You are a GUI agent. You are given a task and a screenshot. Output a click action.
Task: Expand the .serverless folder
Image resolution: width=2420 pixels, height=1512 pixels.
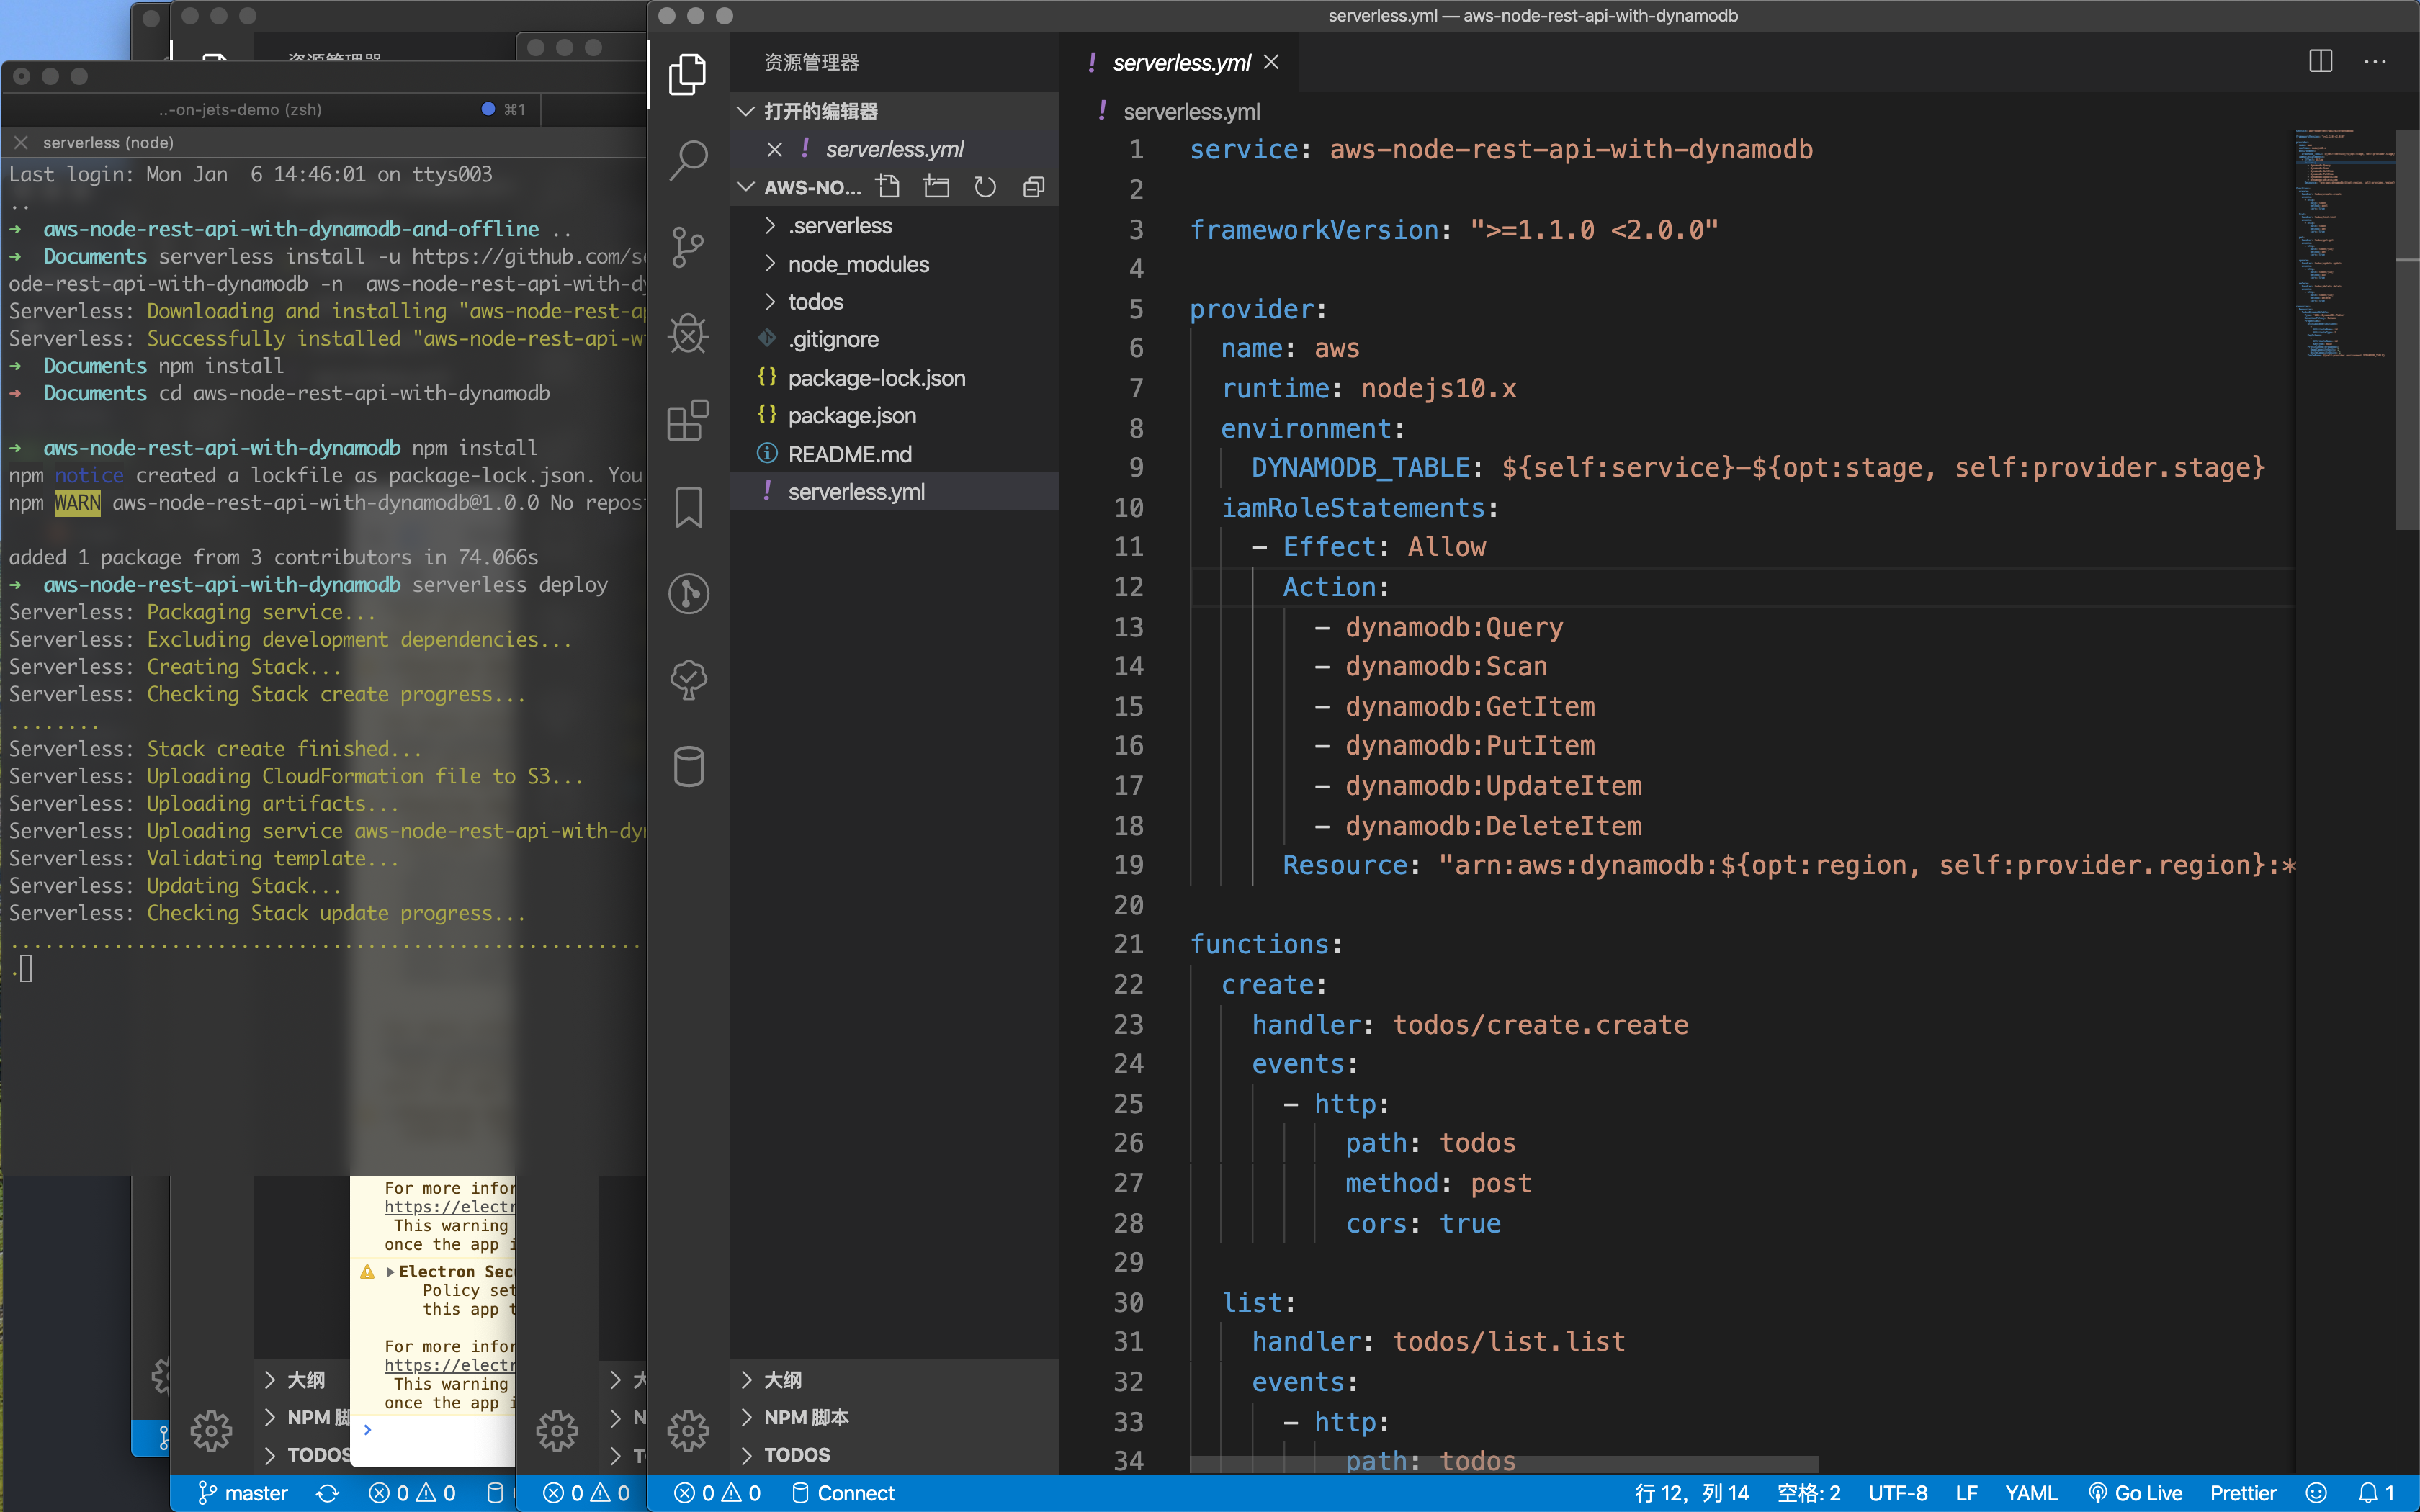[x=840, y=226]
